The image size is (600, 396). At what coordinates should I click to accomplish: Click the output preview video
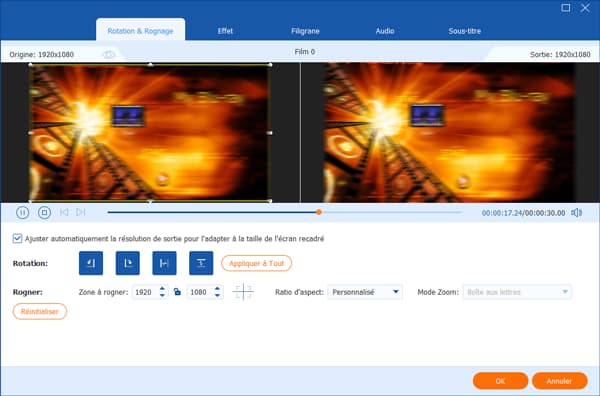pyautogui.click(x=449, y=132)
